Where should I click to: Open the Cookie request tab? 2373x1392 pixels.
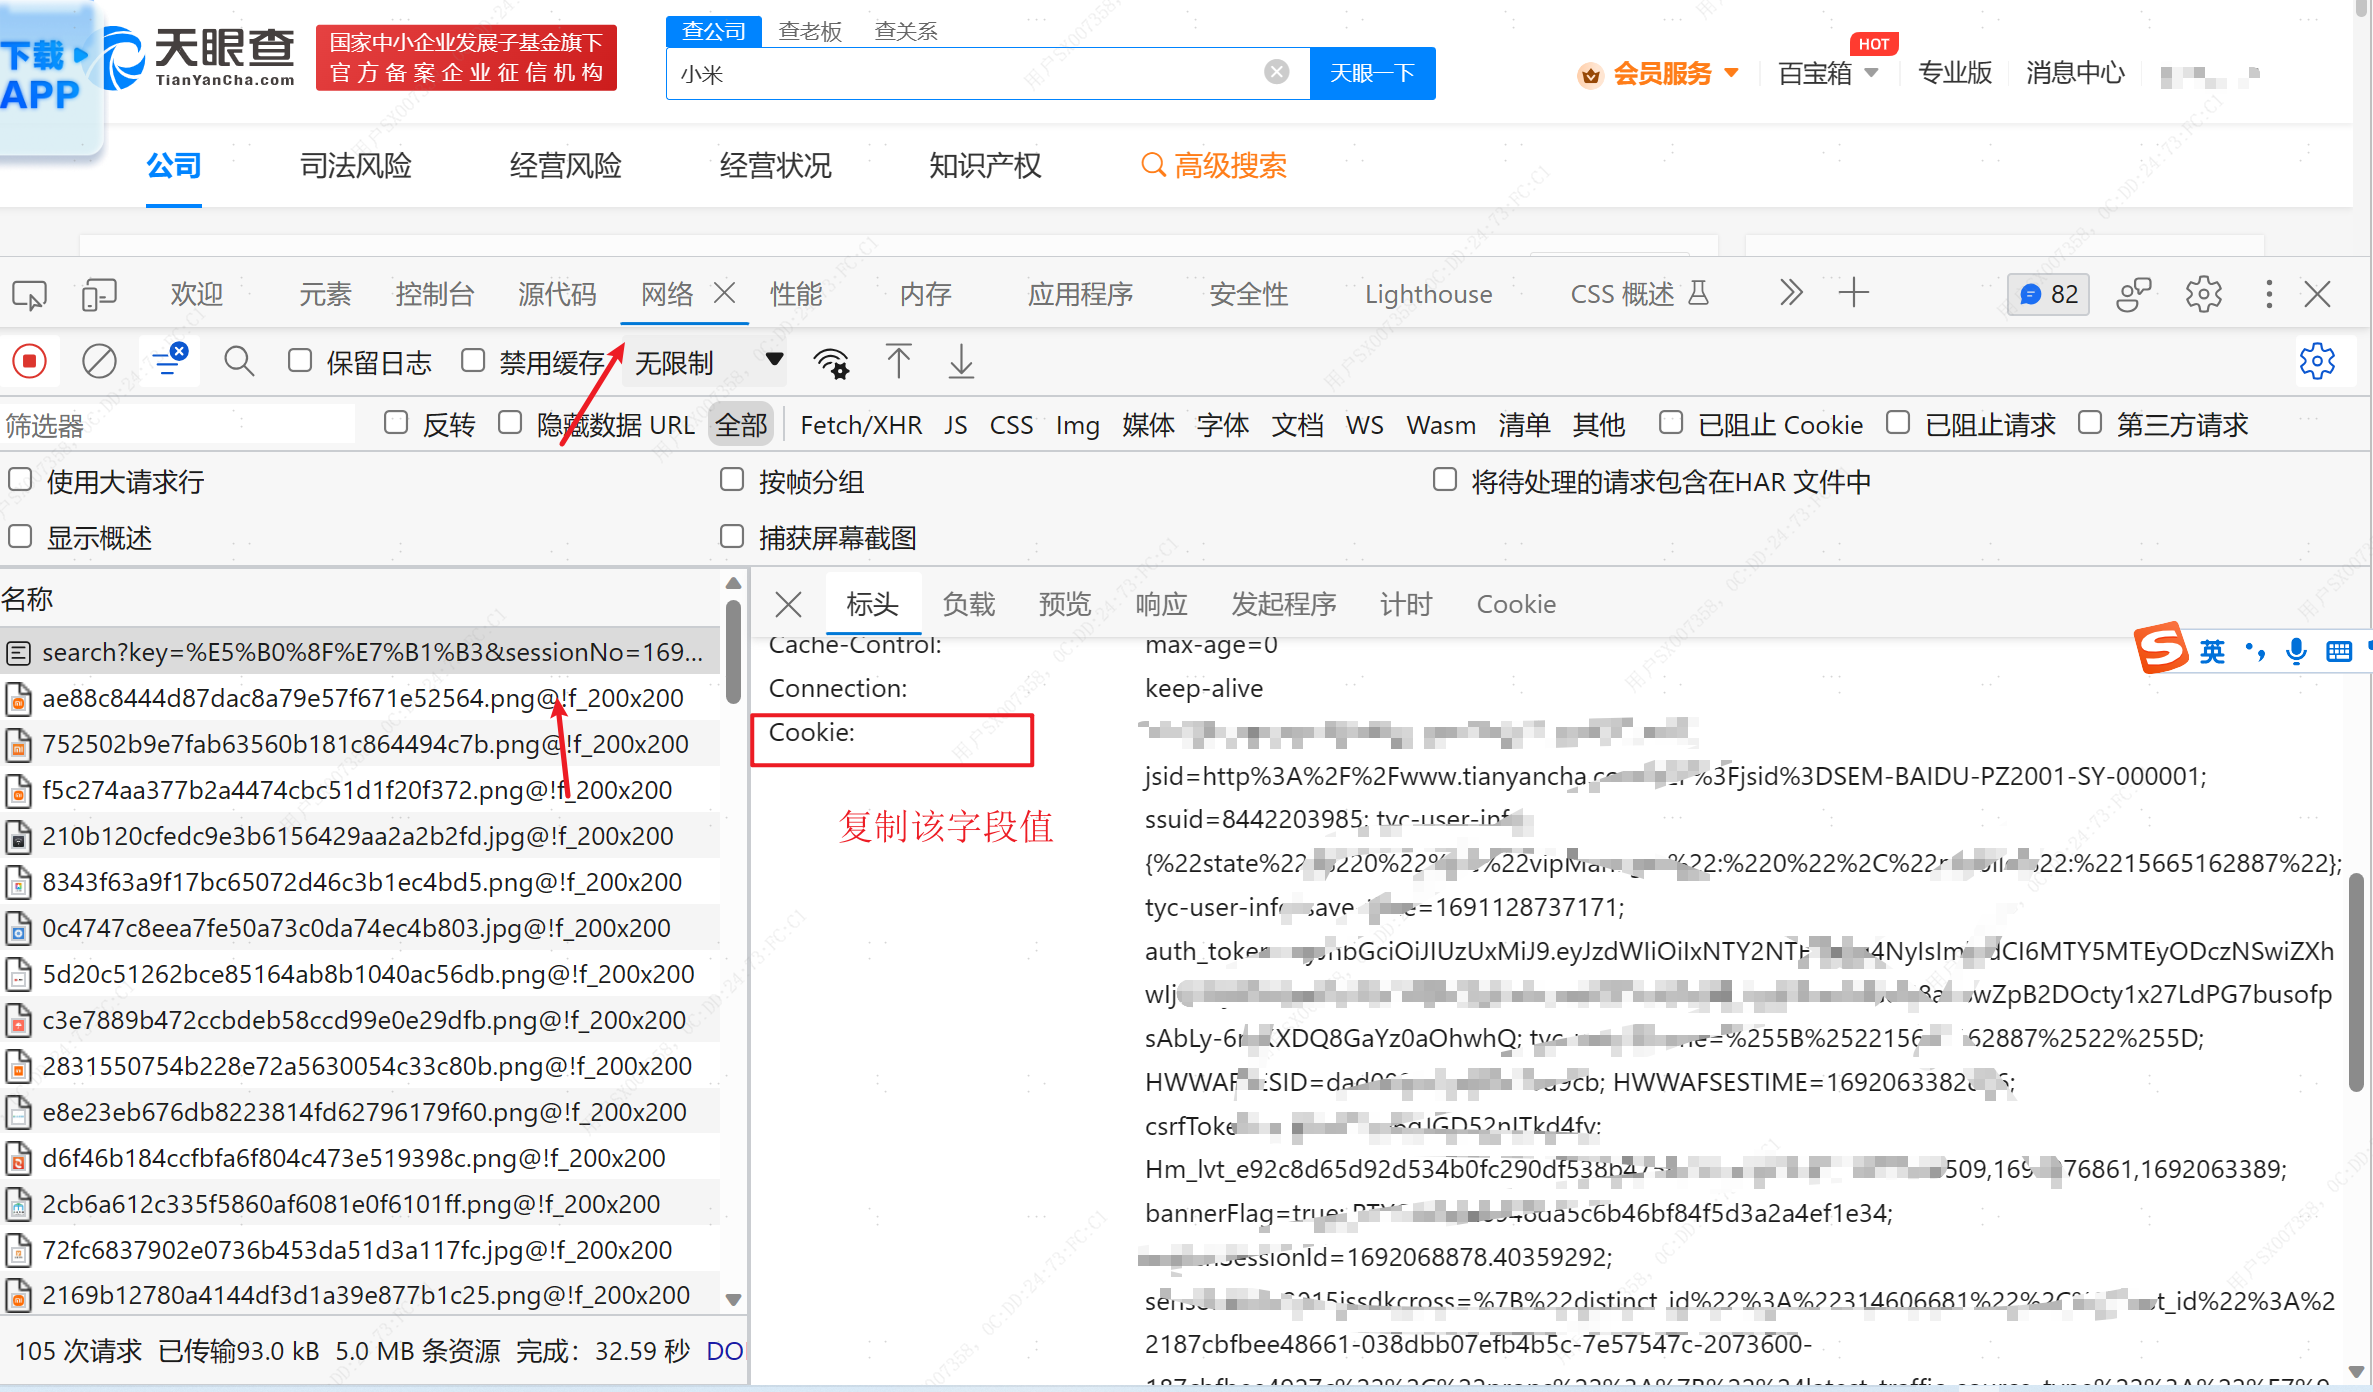tap(1515, 604)
